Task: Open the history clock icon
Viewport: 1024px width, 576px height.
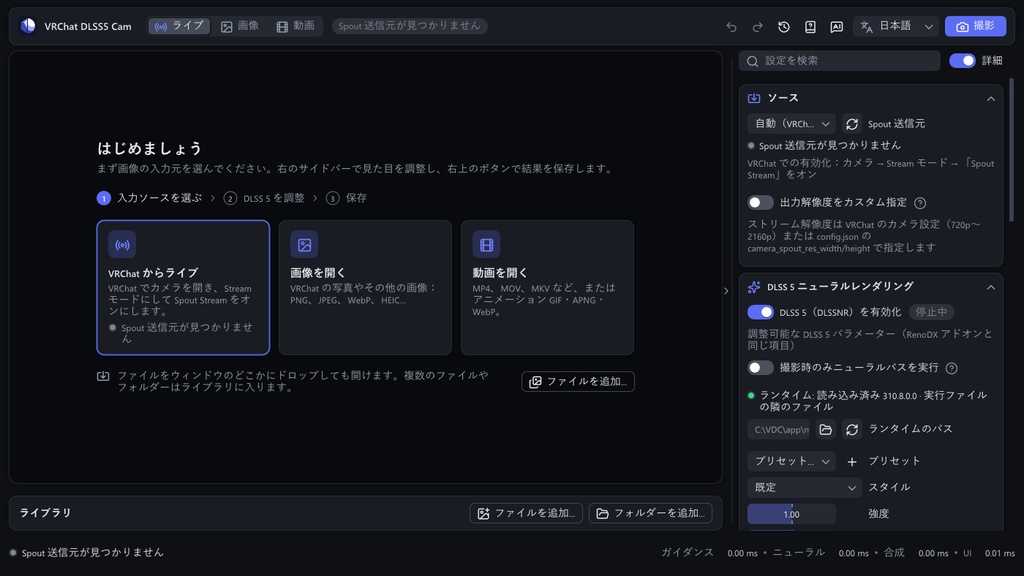Action: 784,27
